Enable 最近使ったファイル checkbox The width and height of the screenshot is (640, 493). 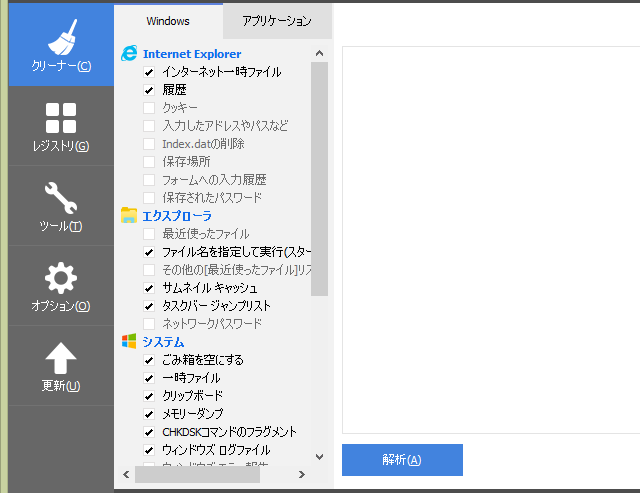point(149,234)
